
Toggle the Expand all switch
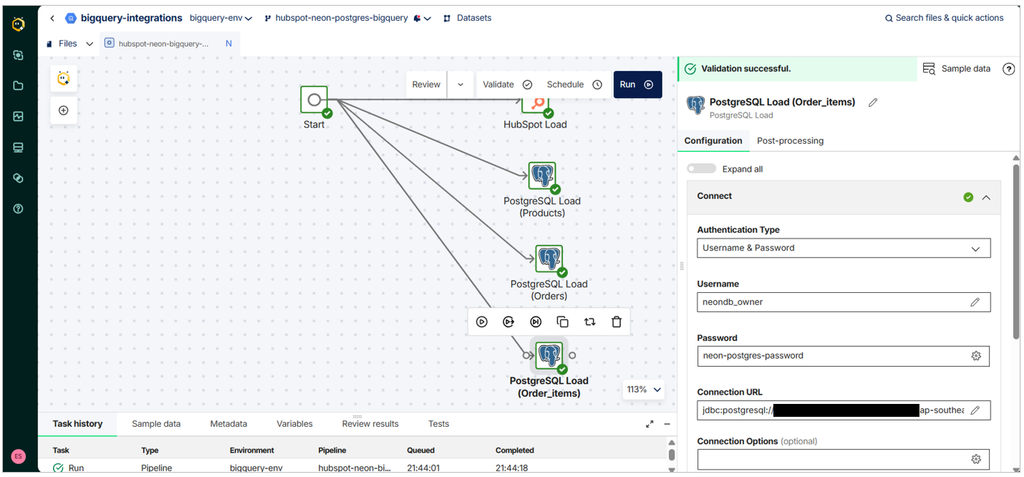(701, 169)
